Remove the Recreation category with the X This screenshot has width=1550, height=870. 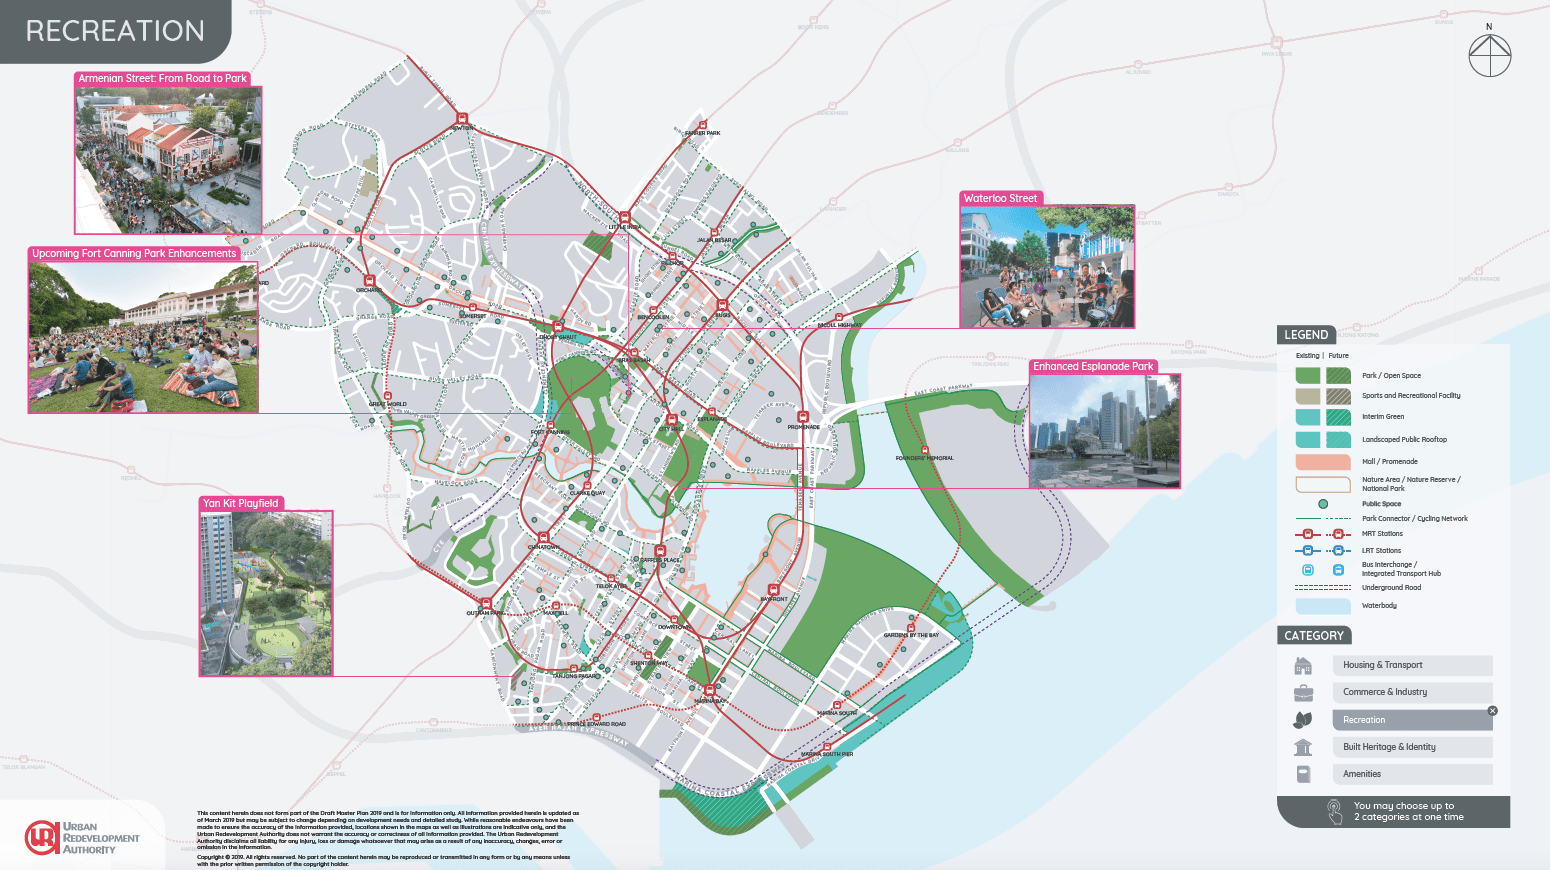(1492, 711)
